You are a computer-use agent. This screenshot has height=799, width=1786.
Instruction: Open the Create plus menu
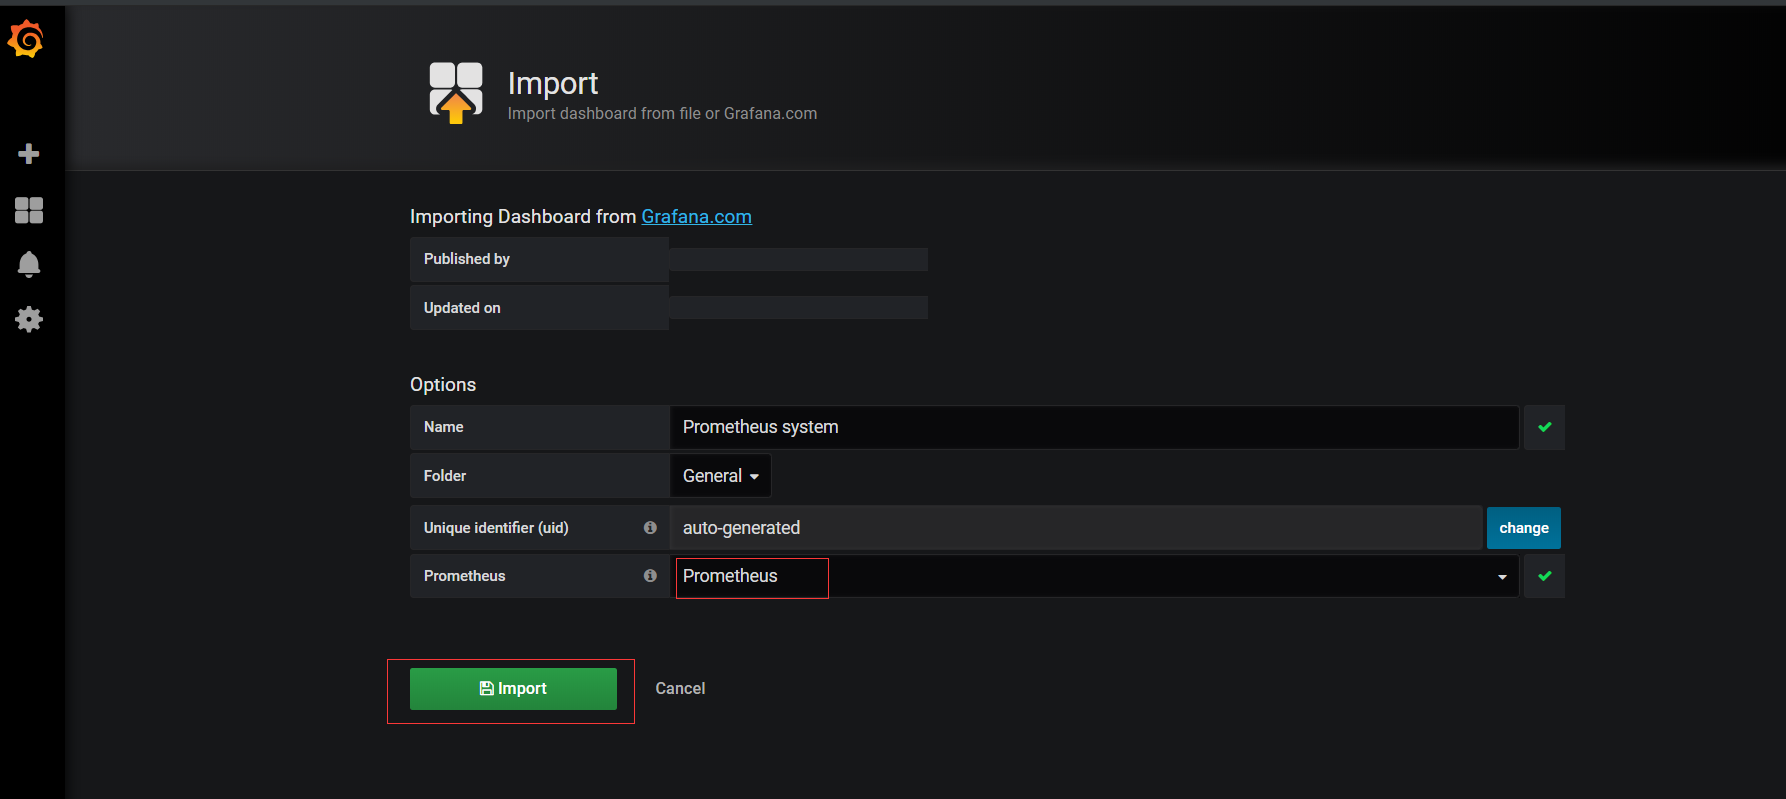coord(29,154)
